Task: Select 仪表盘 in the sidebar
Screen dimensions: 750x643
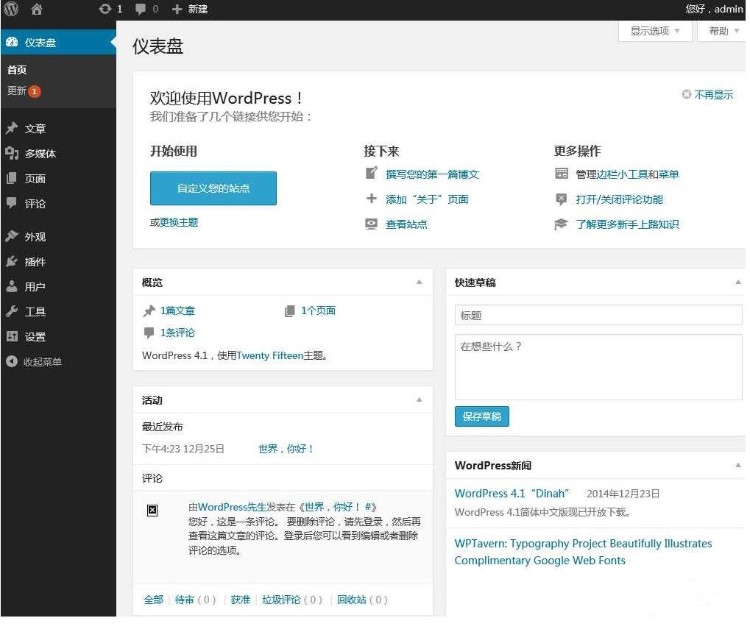Action: 58,42
